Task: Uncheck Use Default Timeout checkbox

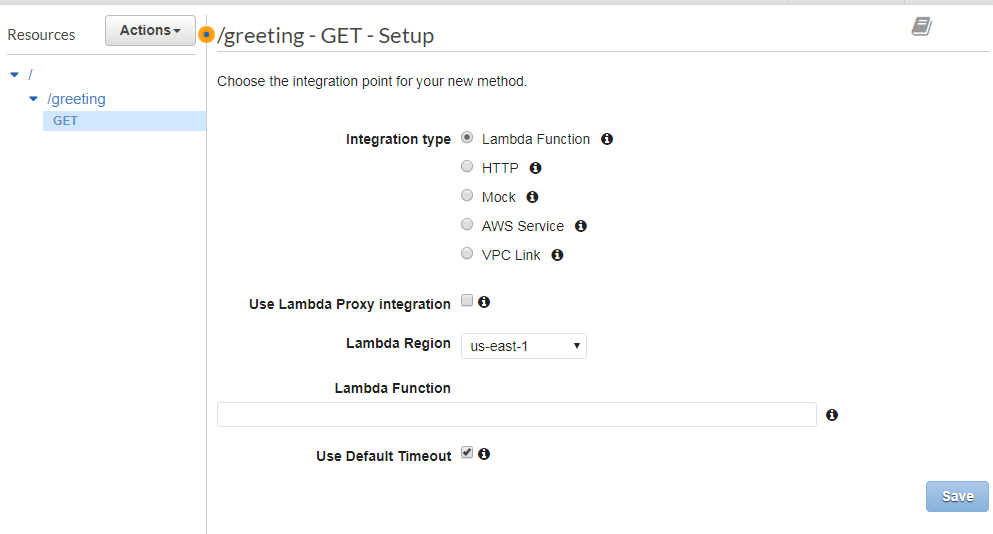Action: click(x=467, y=452)
